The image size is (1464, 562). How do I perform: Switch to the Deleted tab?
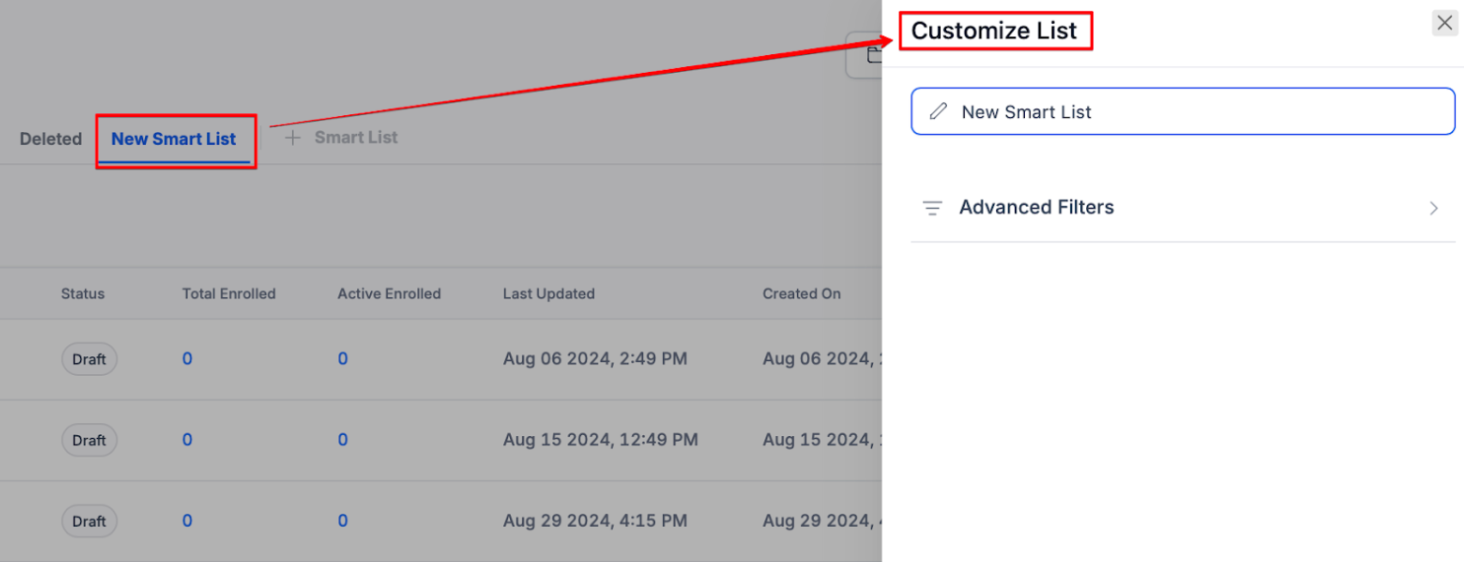point(51,139)
